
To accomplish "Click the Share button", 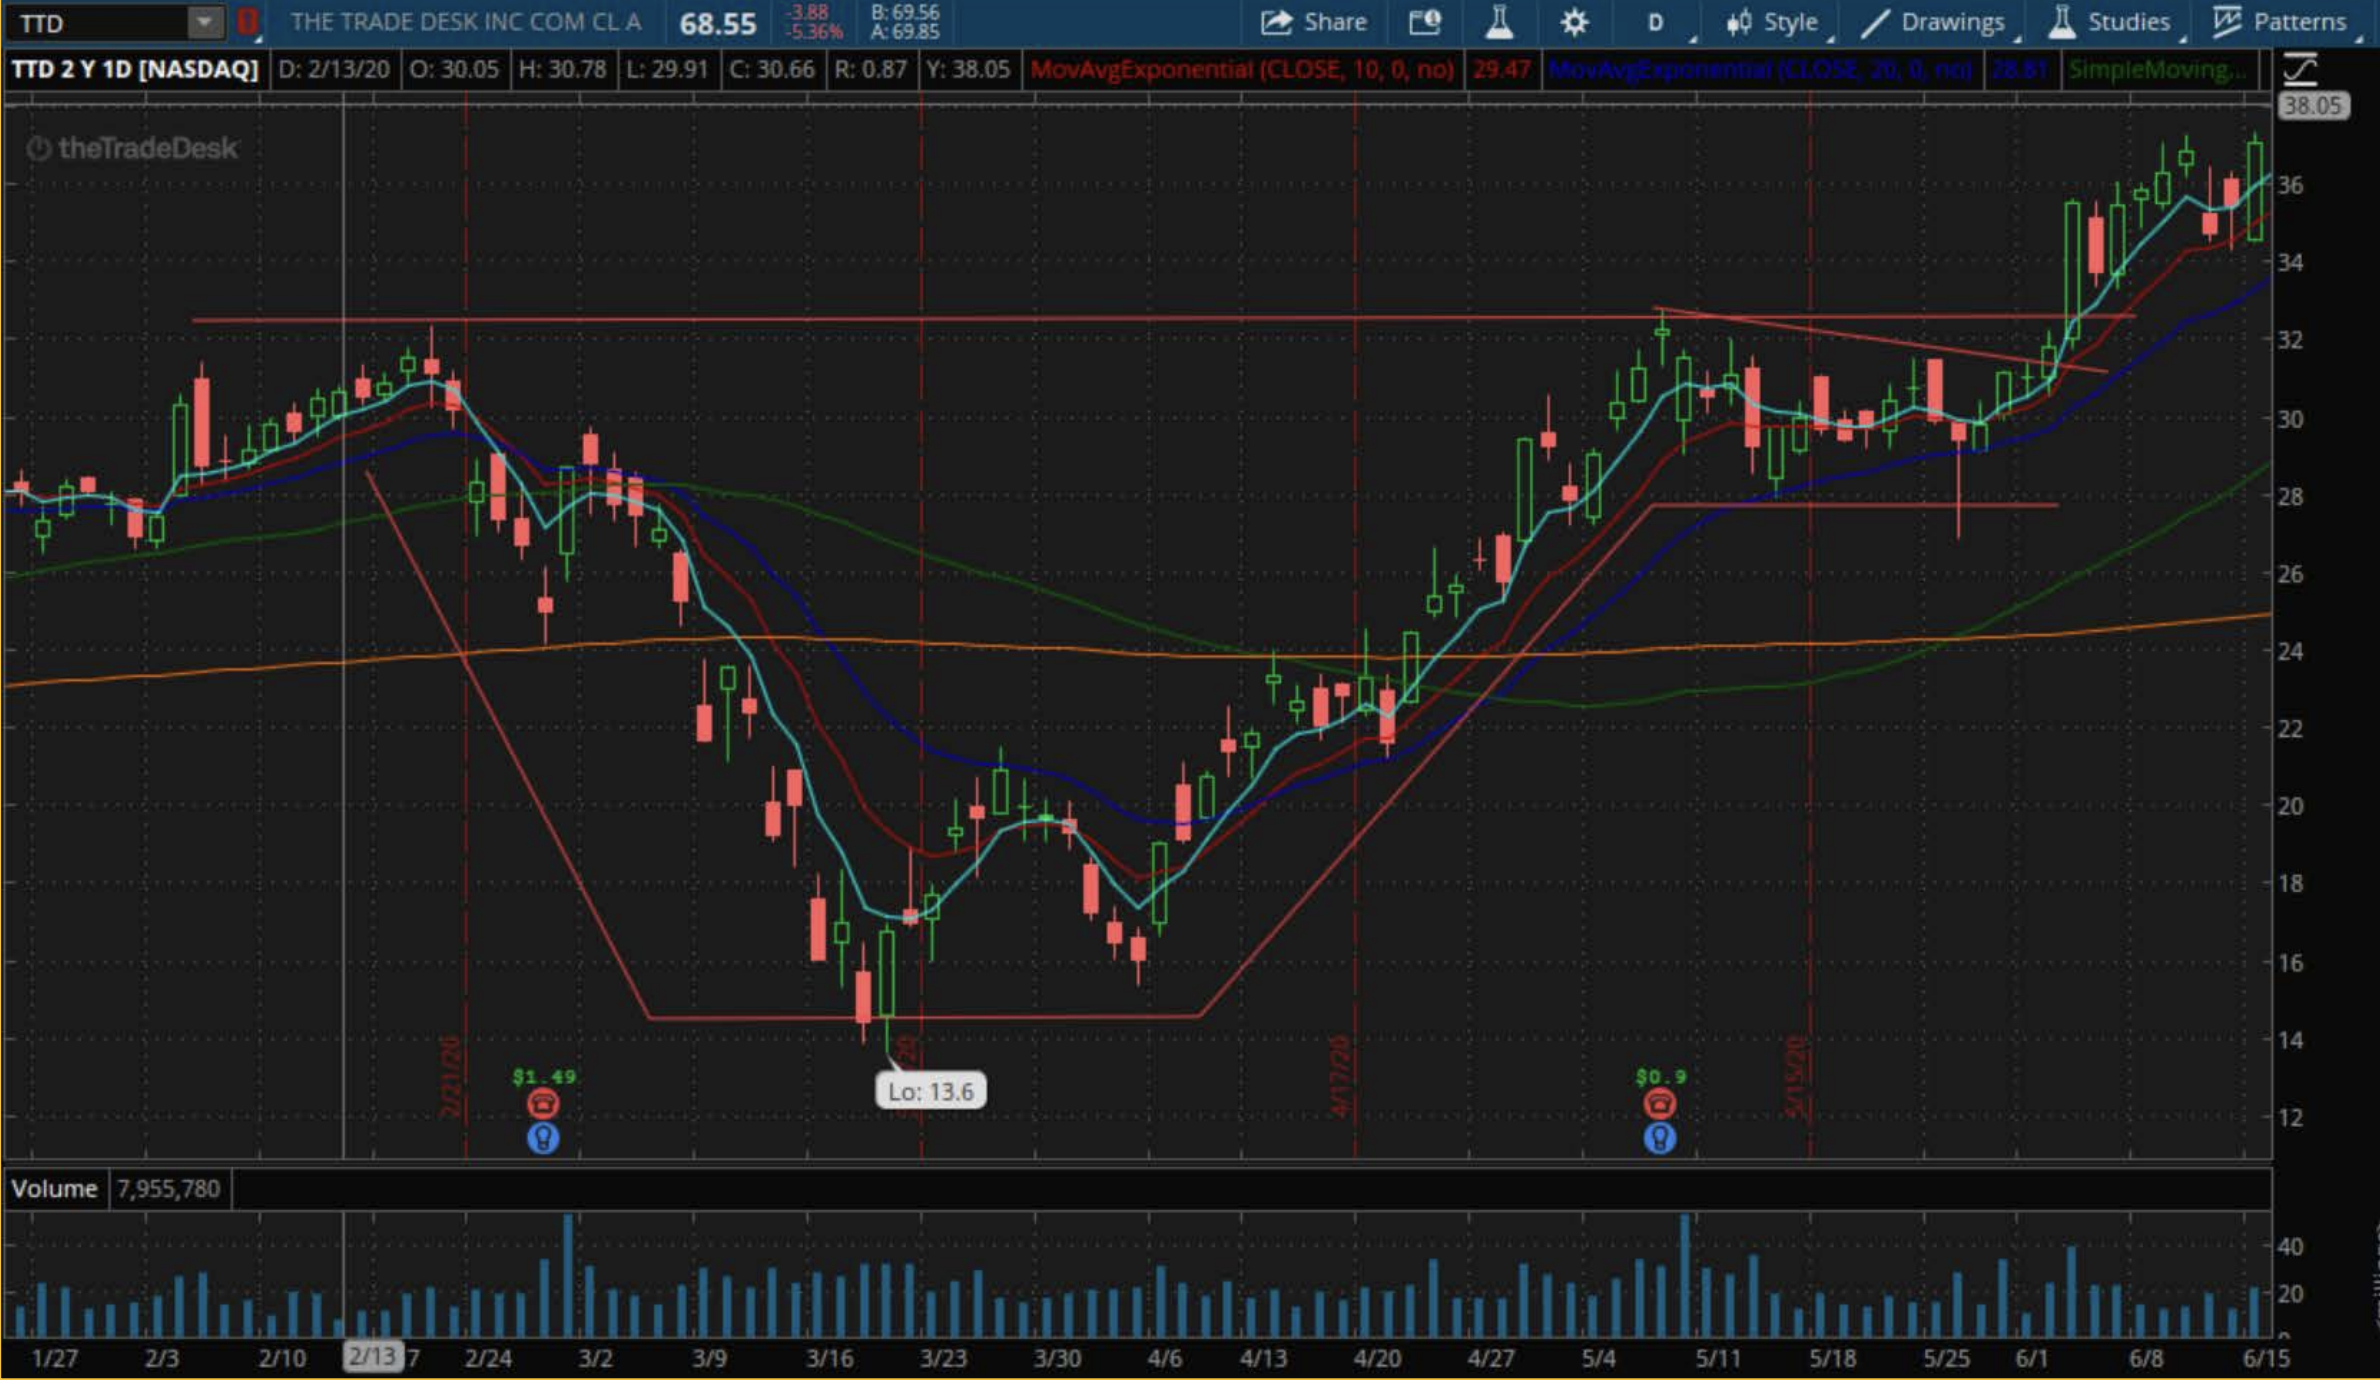I will coord(1313,22).
